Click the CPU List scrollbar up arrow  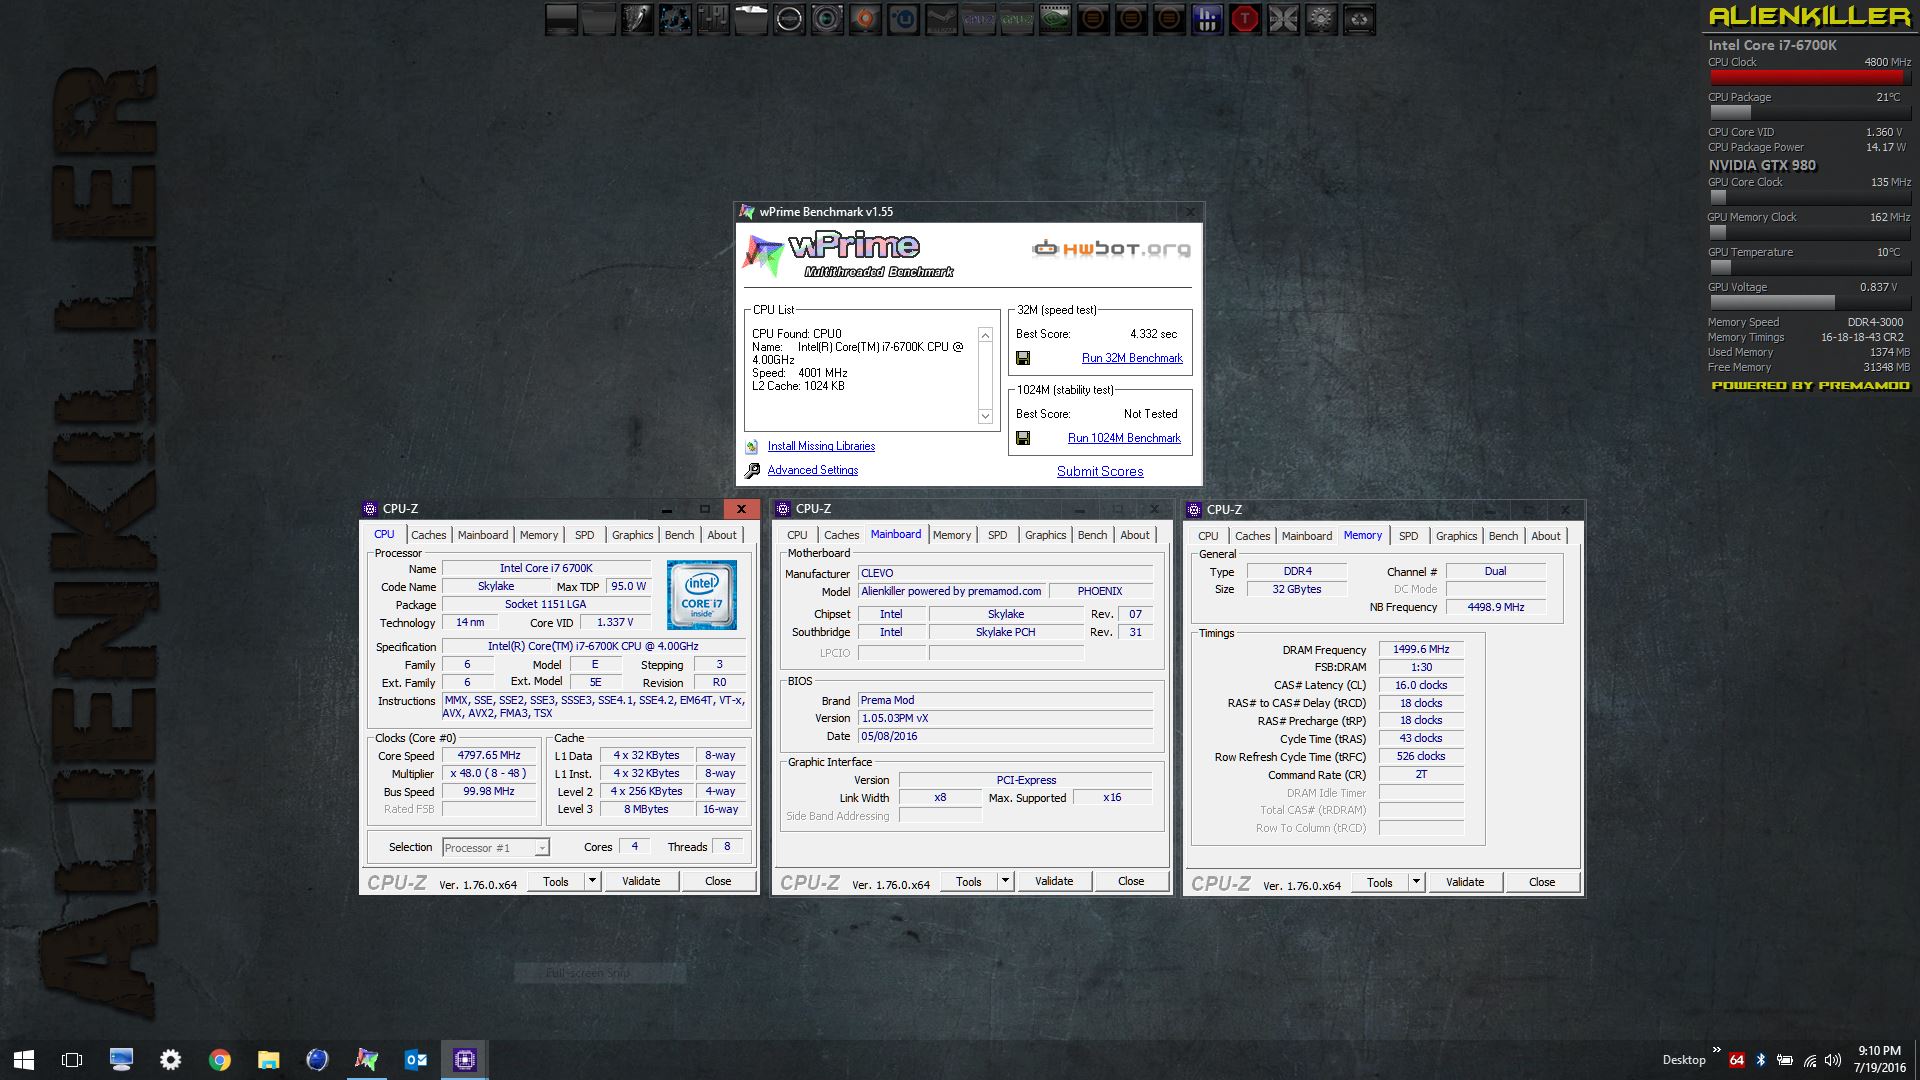985,335
